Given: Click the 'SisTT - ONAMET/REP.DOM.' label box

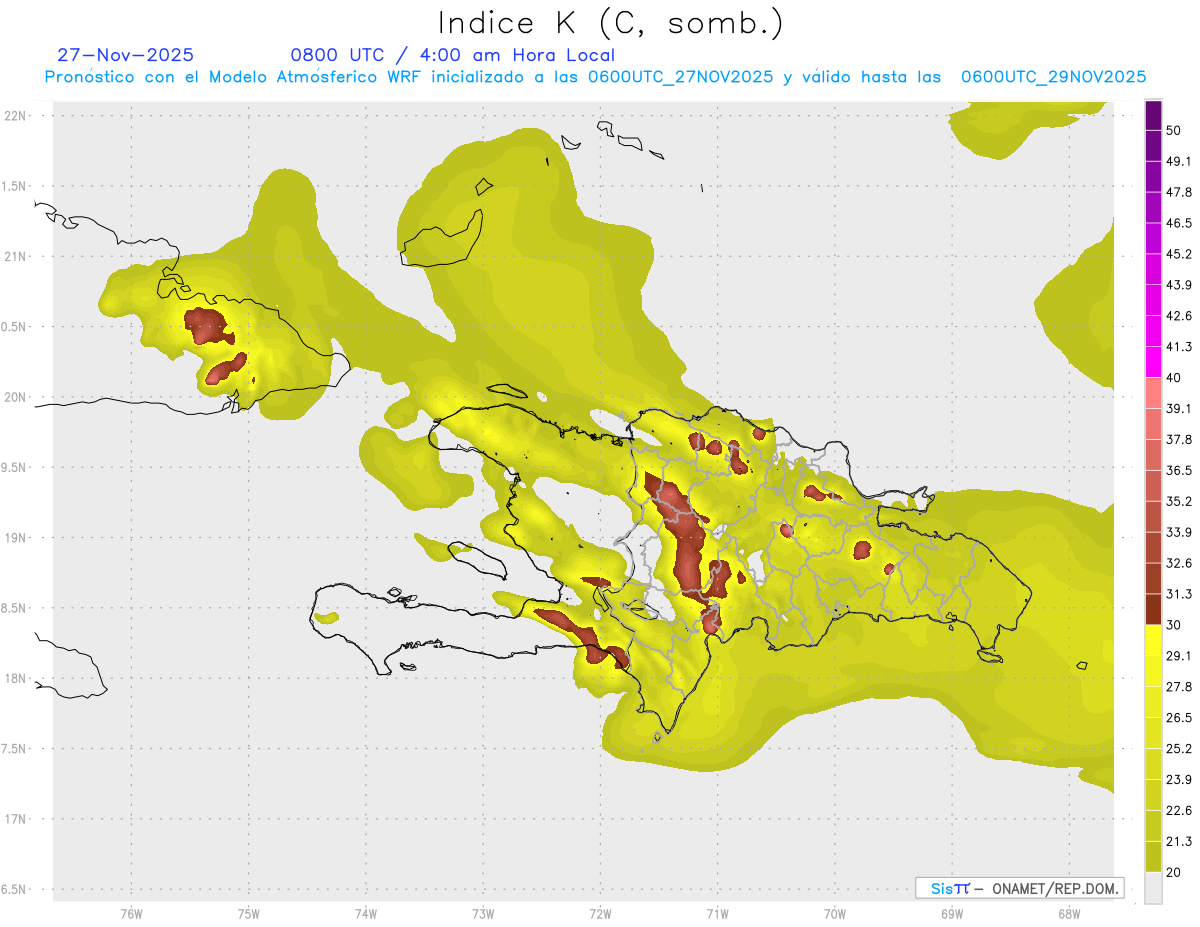Looking at the screenshot, I should pyautogui.click(x=1019, y=888).
